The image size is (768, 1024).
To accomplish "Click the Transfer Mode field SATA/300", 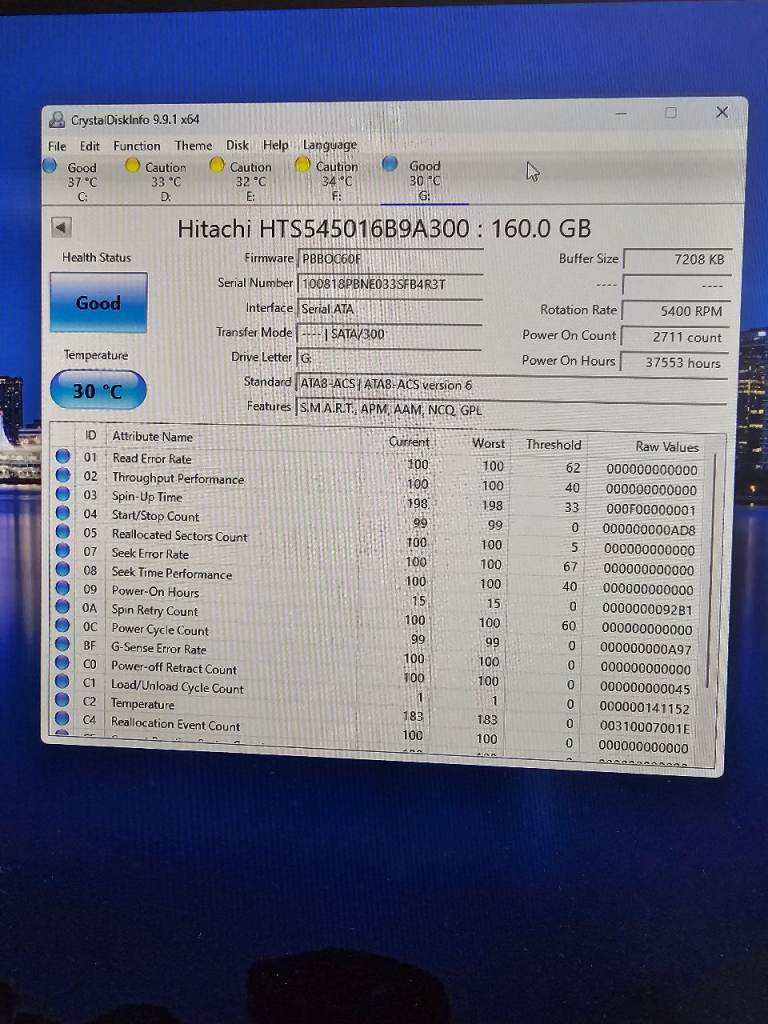I will click(x=389, y=334).
